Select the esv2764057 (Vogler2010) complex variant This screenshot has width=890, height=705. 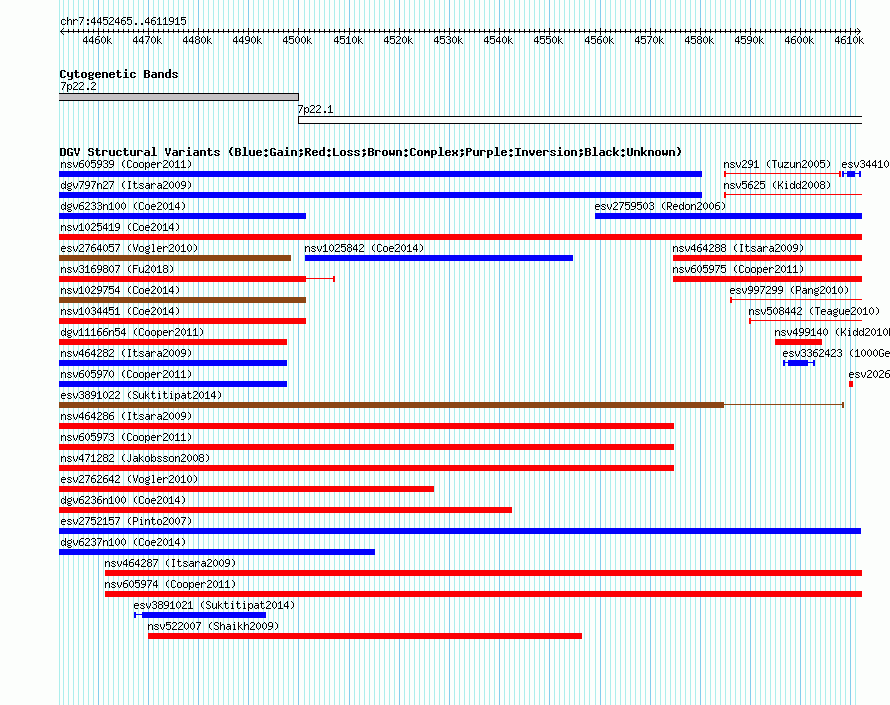click(175, 258)
